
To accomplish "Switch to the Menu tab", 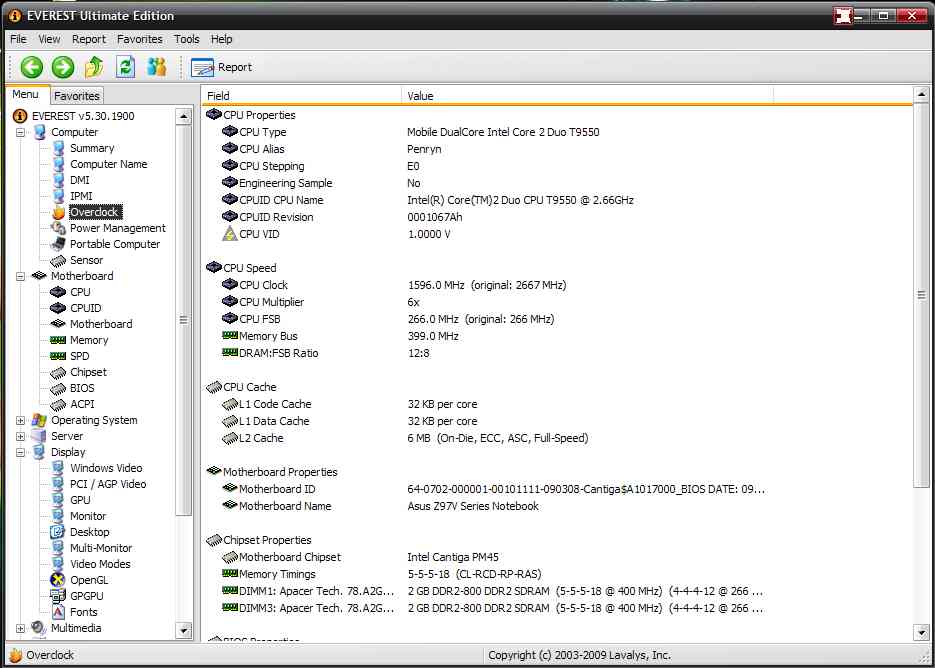I will 25,94.
